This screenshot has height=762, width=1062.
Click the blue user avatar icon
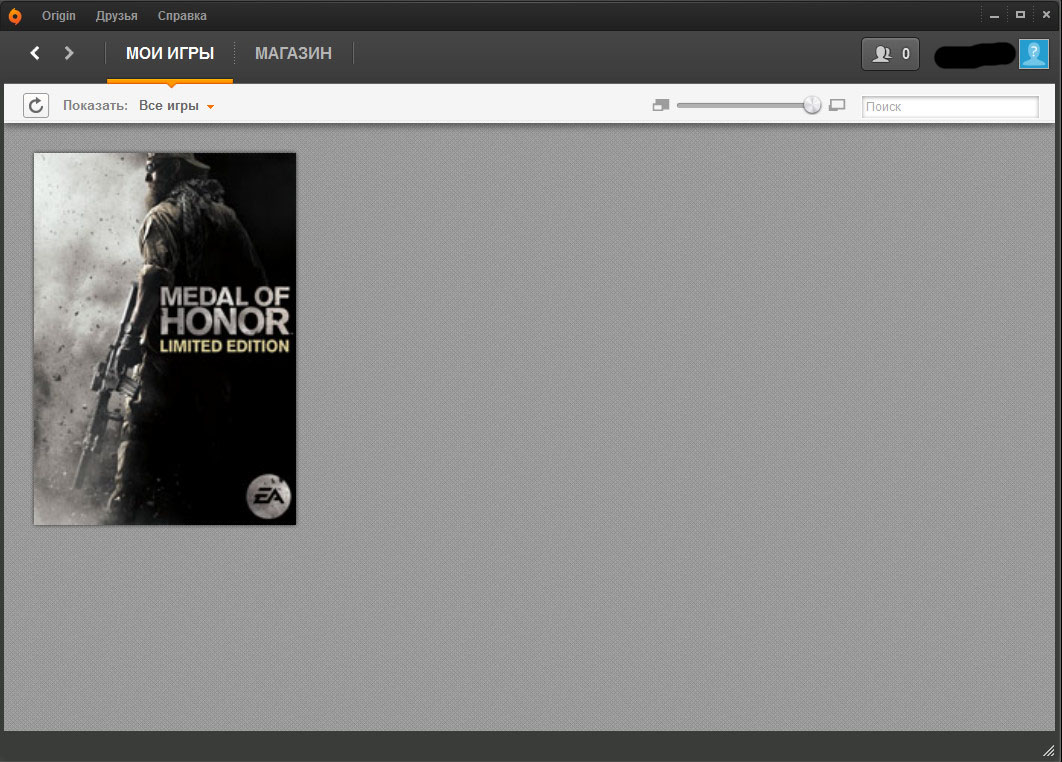1034,54
